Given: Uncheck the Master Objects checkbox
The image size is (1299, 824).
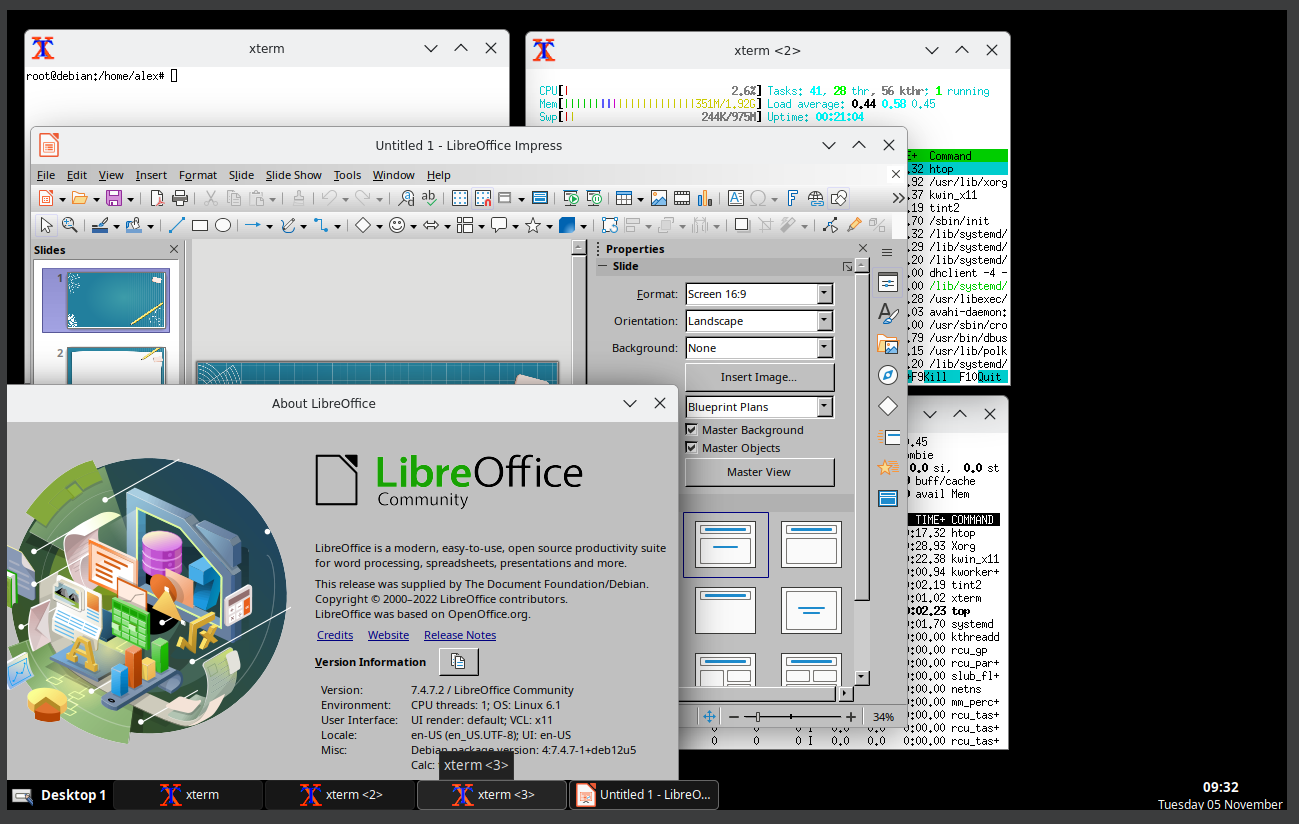Looking at the screenshot, I should (x=691, y=448).
